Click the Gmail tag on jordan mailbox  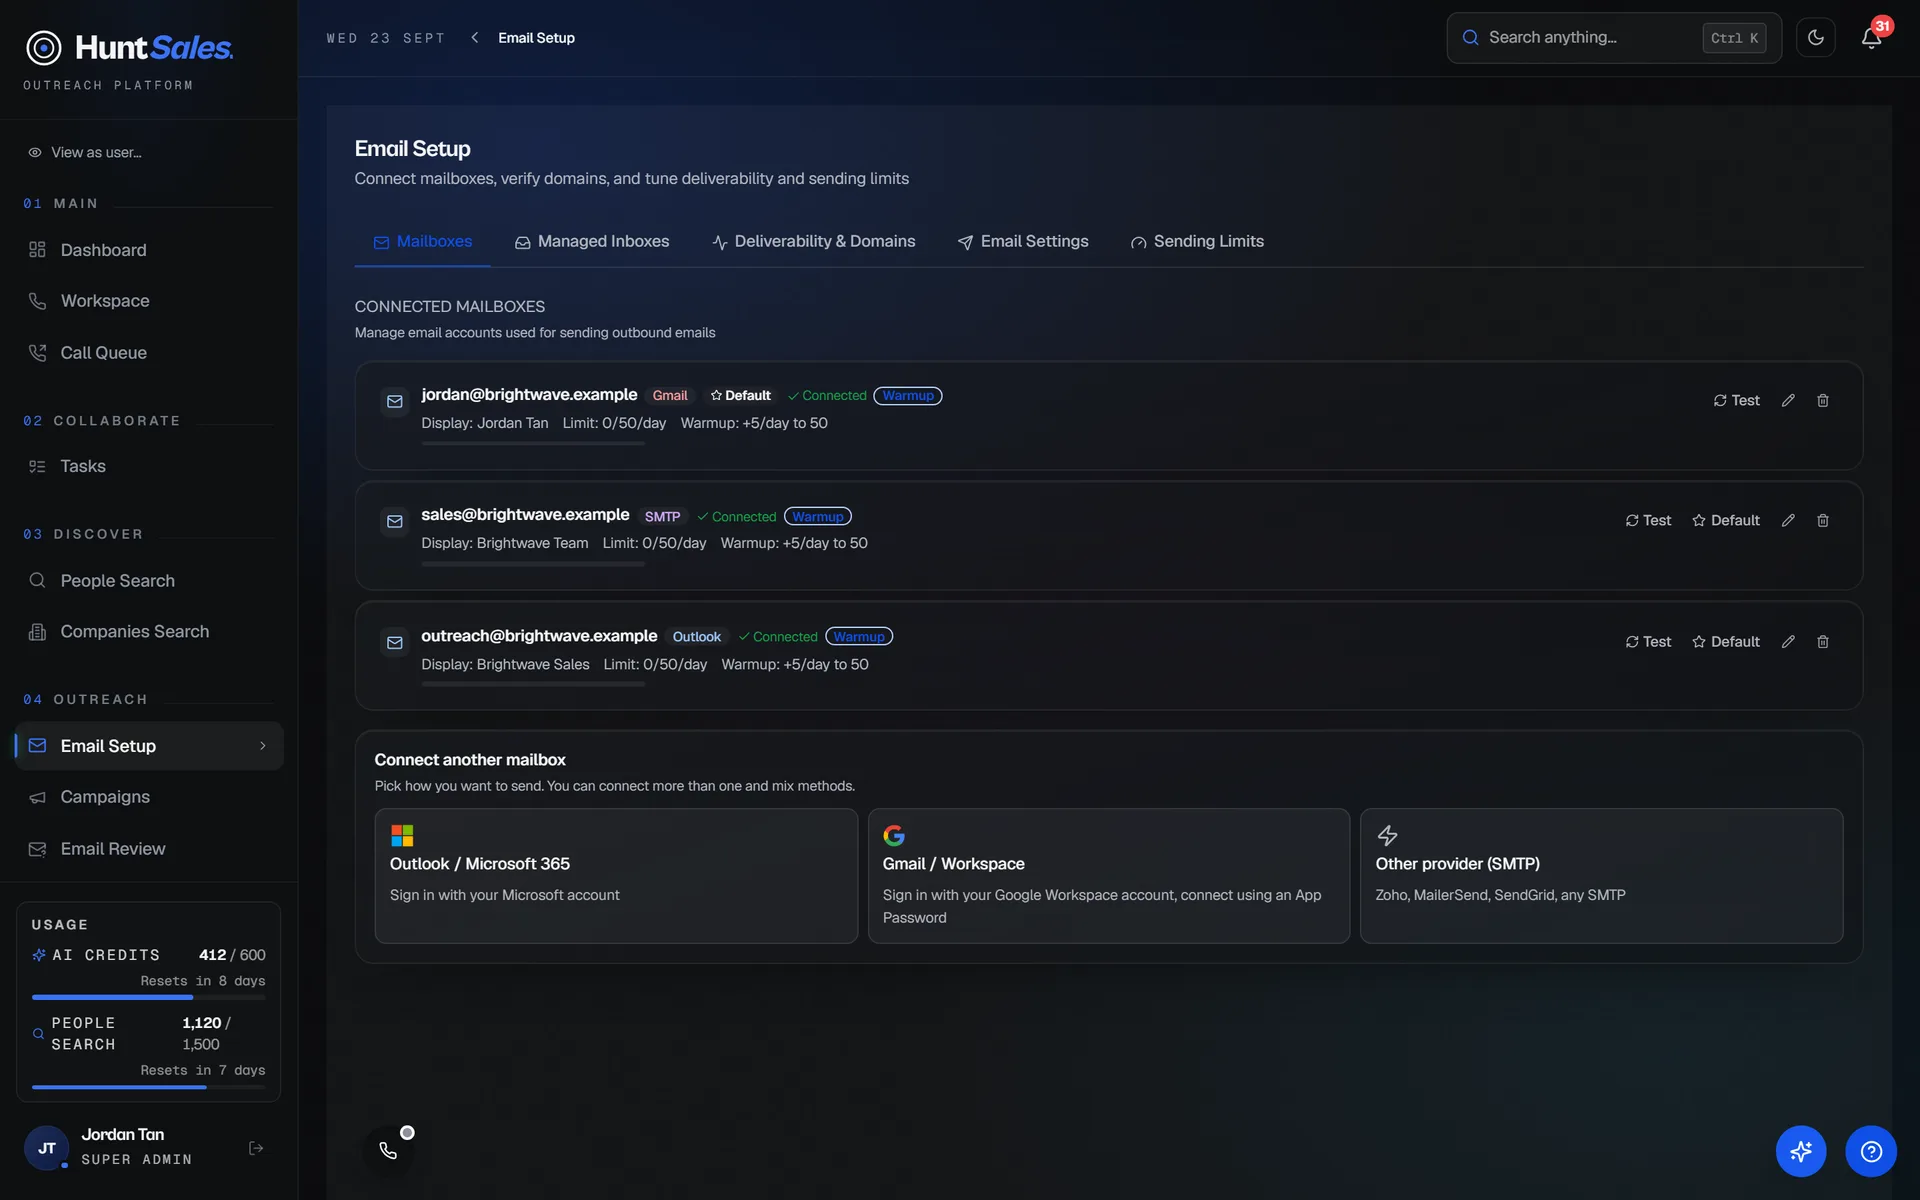click(670, 396)
